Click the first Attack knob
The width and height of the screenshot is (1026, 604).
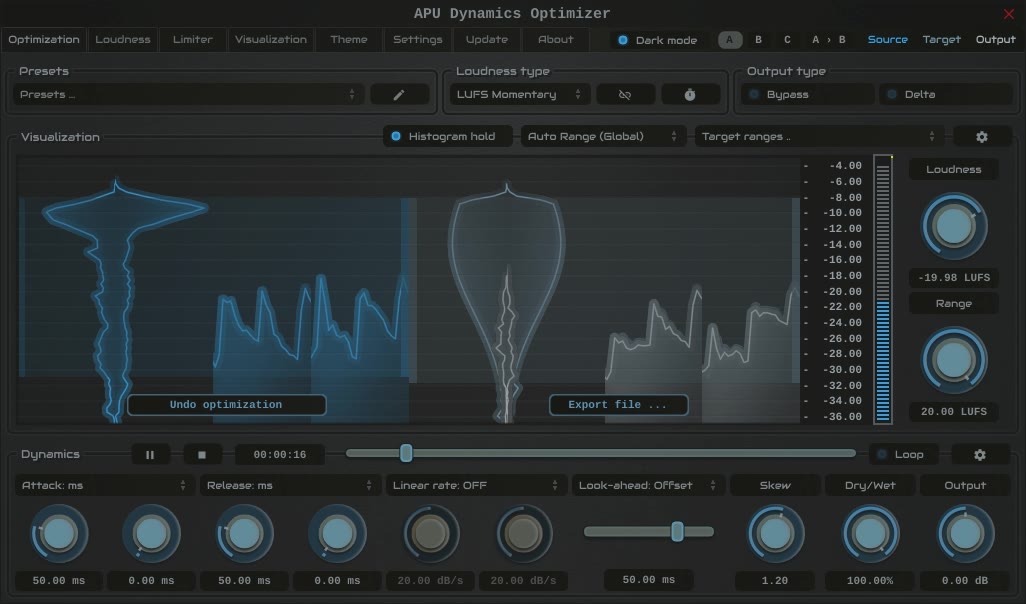coord(59,534)
